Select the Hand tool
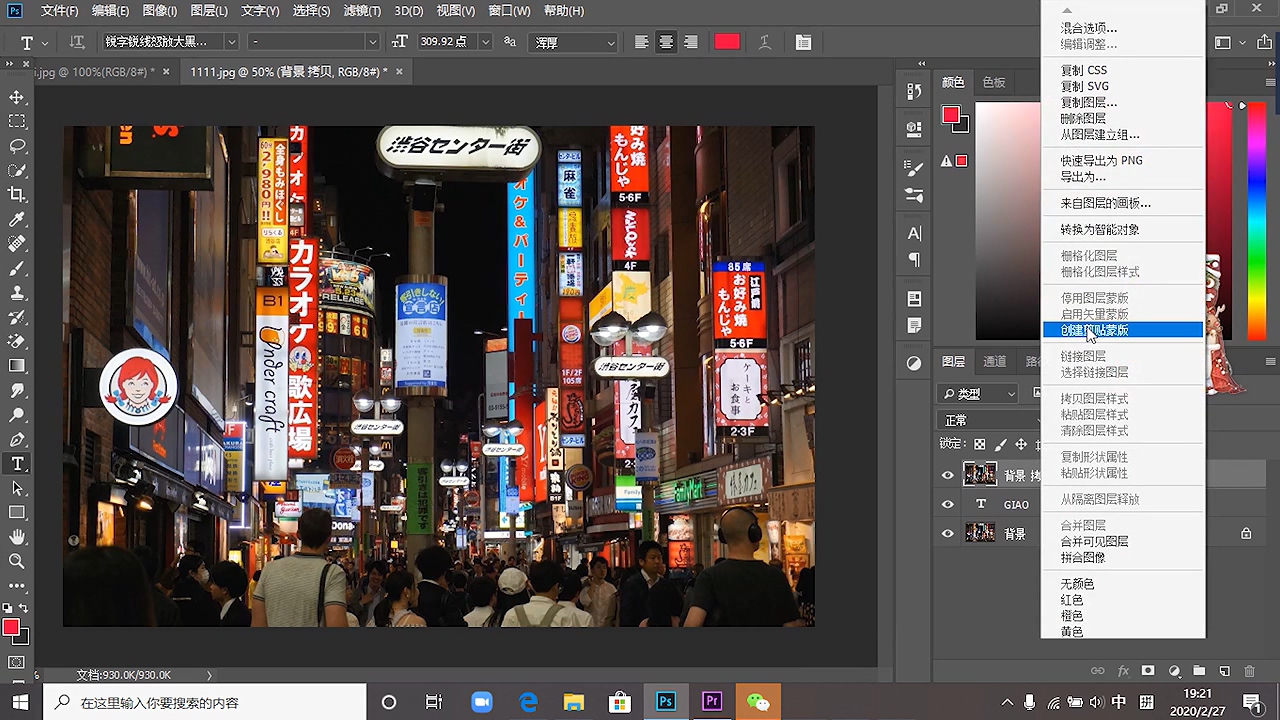This screenshot has width=1280, height=720. point(17,537)
